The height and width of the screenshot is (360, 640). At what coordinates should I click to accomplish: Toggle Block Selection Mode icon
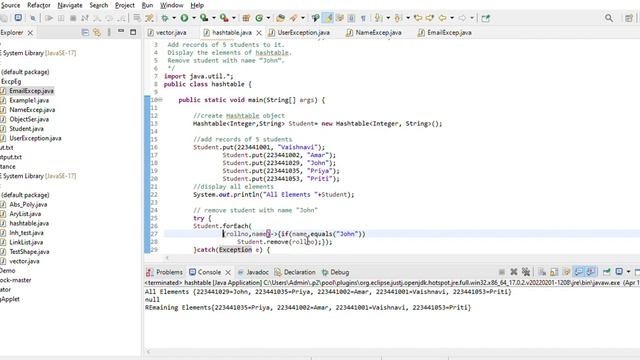pos(352,18)
